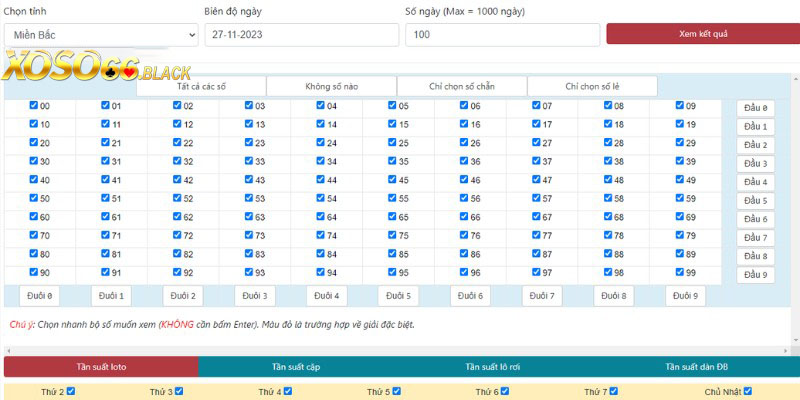Click the Đầu 6 button

756,219
